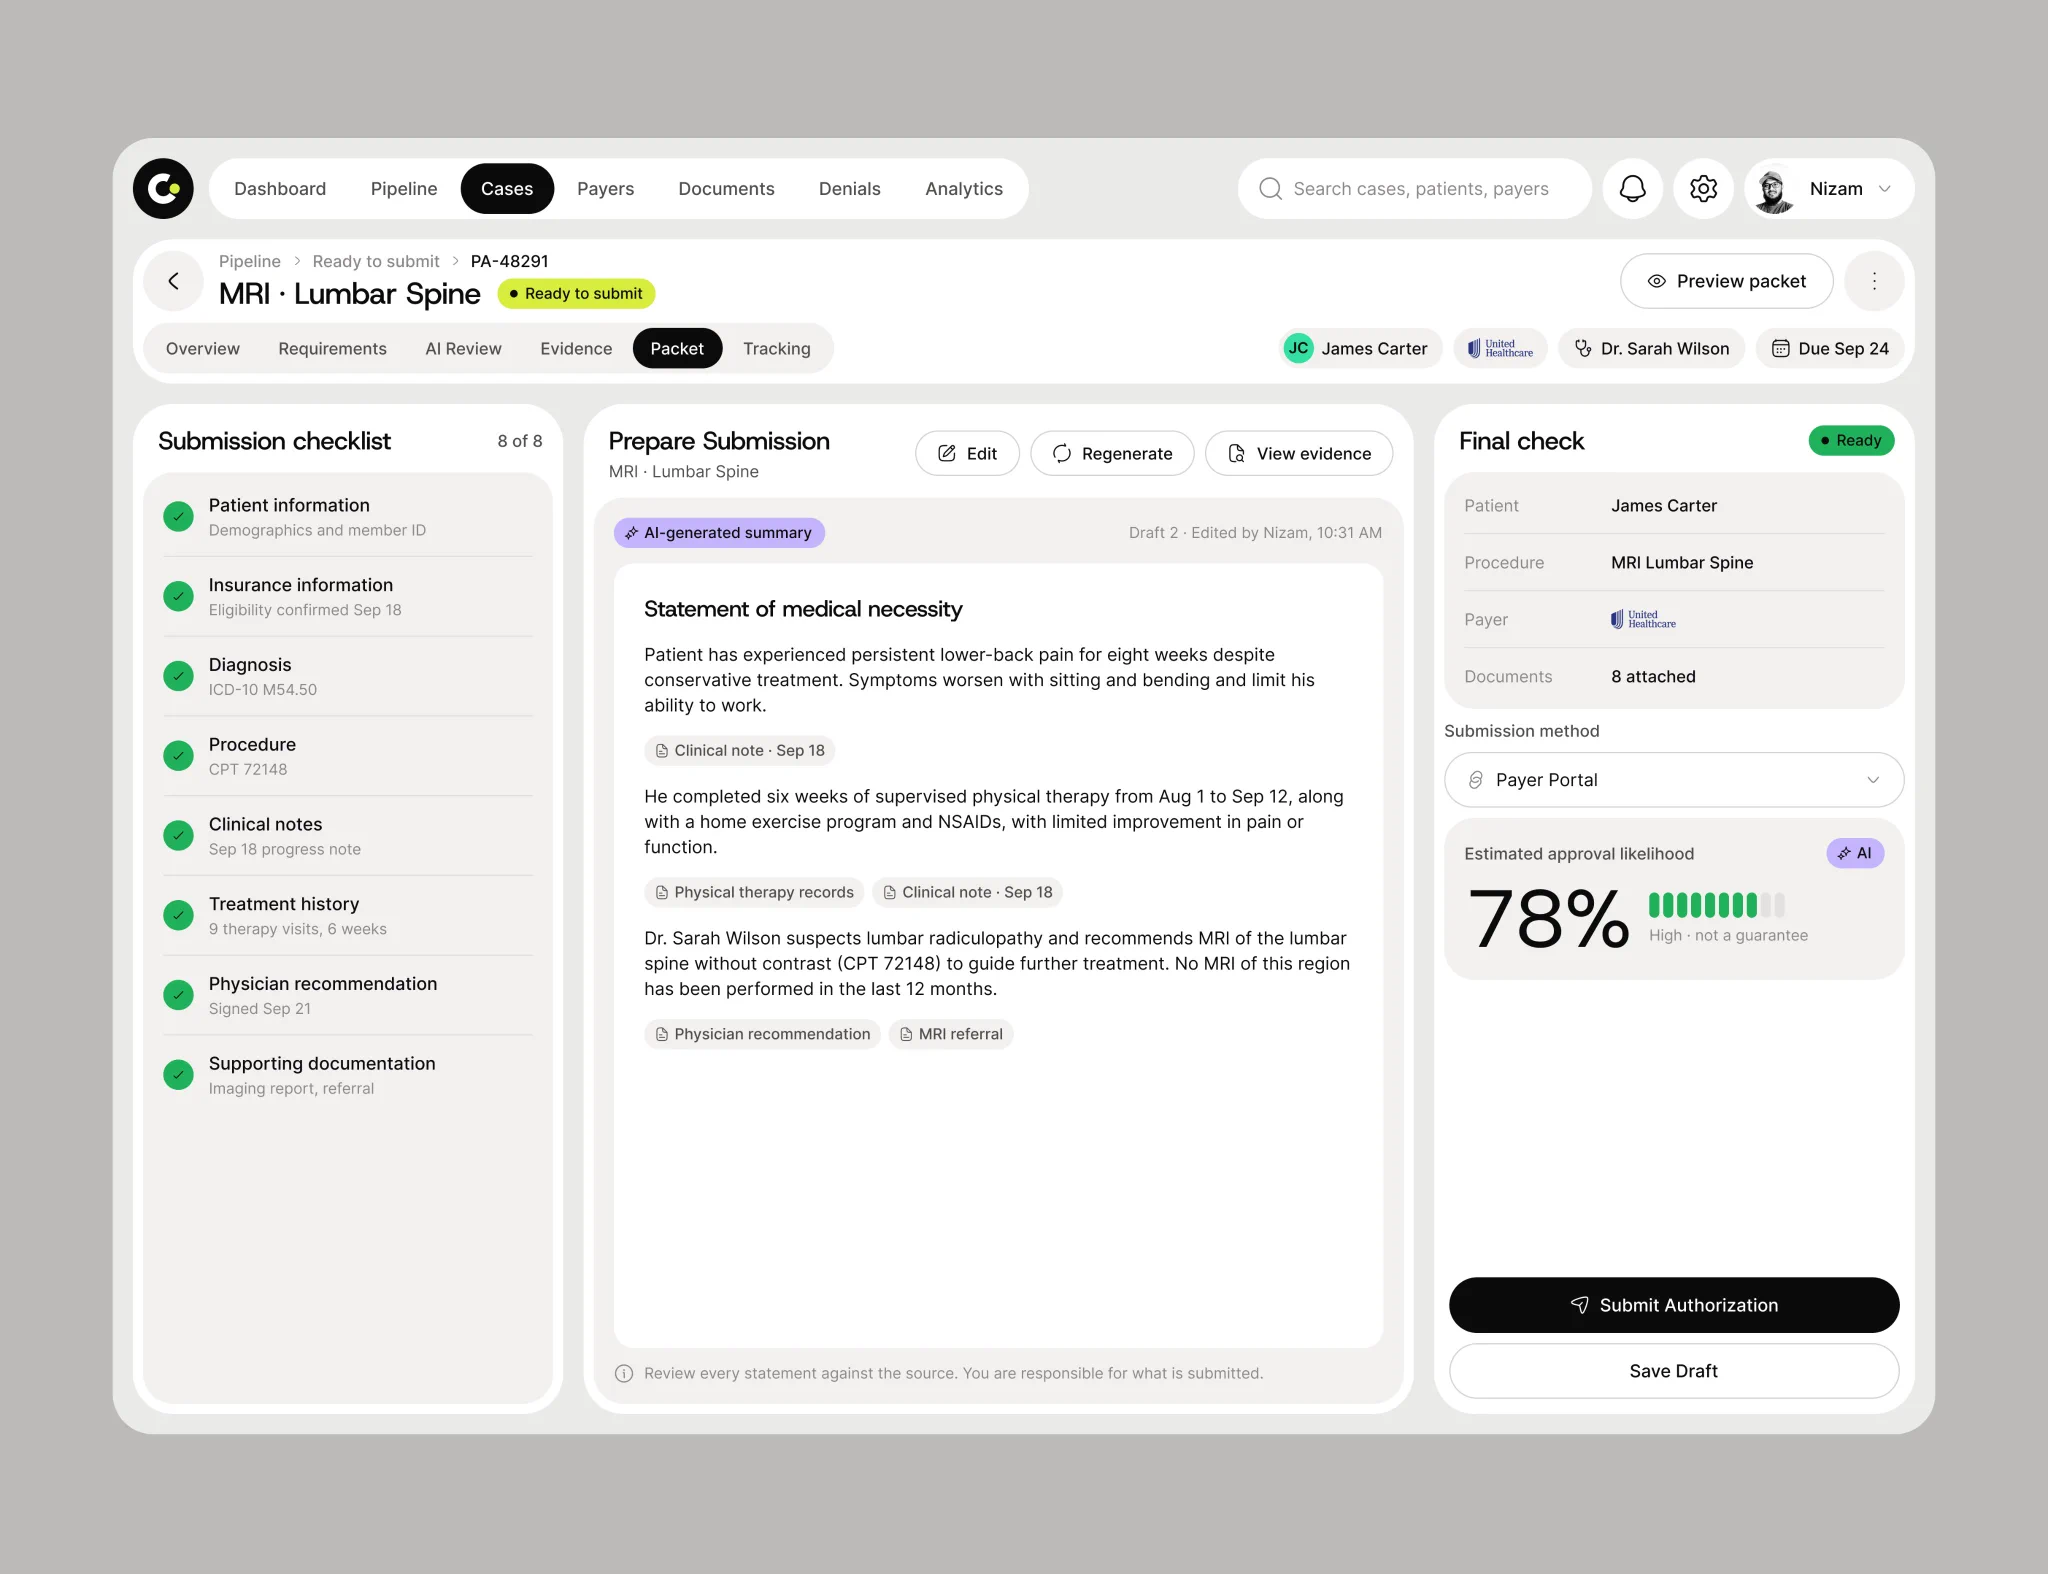The height and width of the screenshot is (1574, 2048).
Task: Click the AI-generated summary badge
Action: (719, 533)
